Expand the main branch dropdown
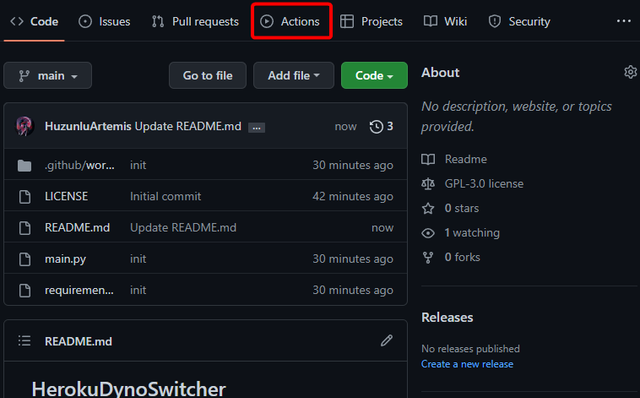Viewport: 640px width, 398px height. click(x=48, y=76)
